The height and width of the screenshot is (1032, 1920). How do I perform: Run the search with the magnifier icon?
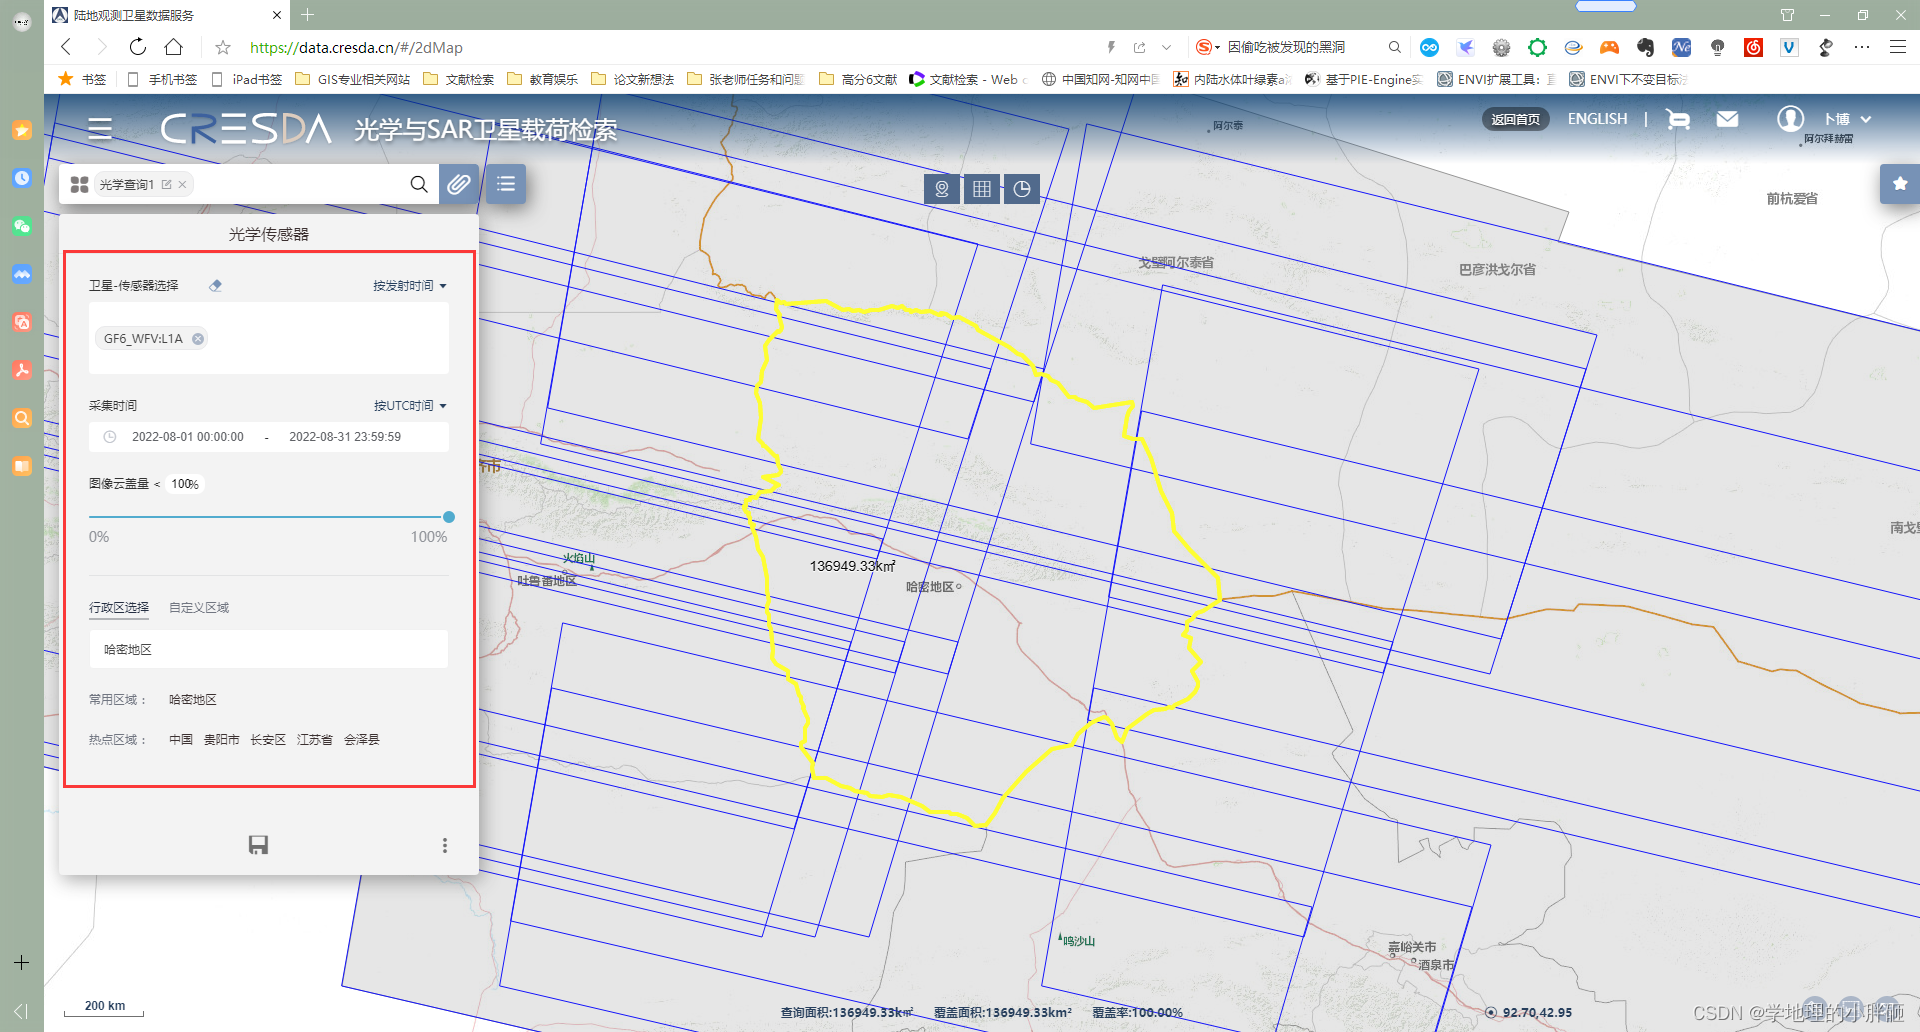tap(419, 184)
